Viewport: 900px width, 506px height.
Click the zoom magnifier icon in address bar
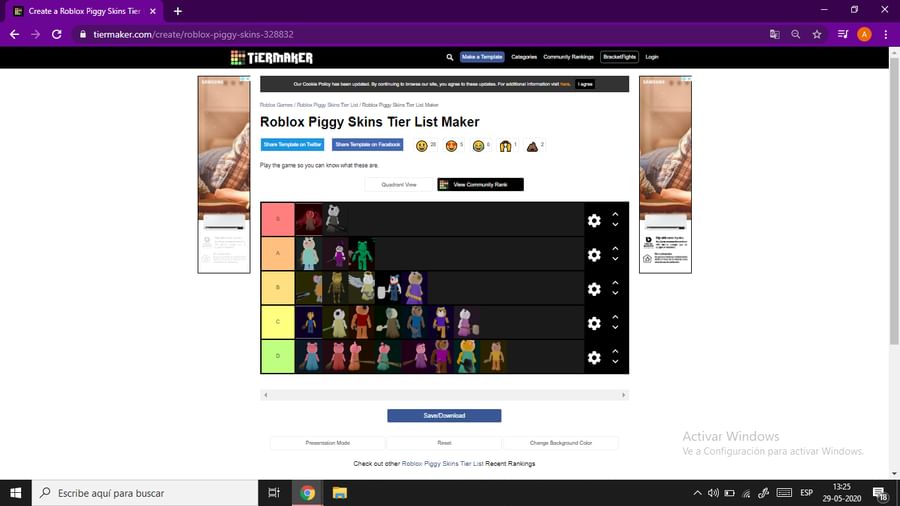coord(796,34)
